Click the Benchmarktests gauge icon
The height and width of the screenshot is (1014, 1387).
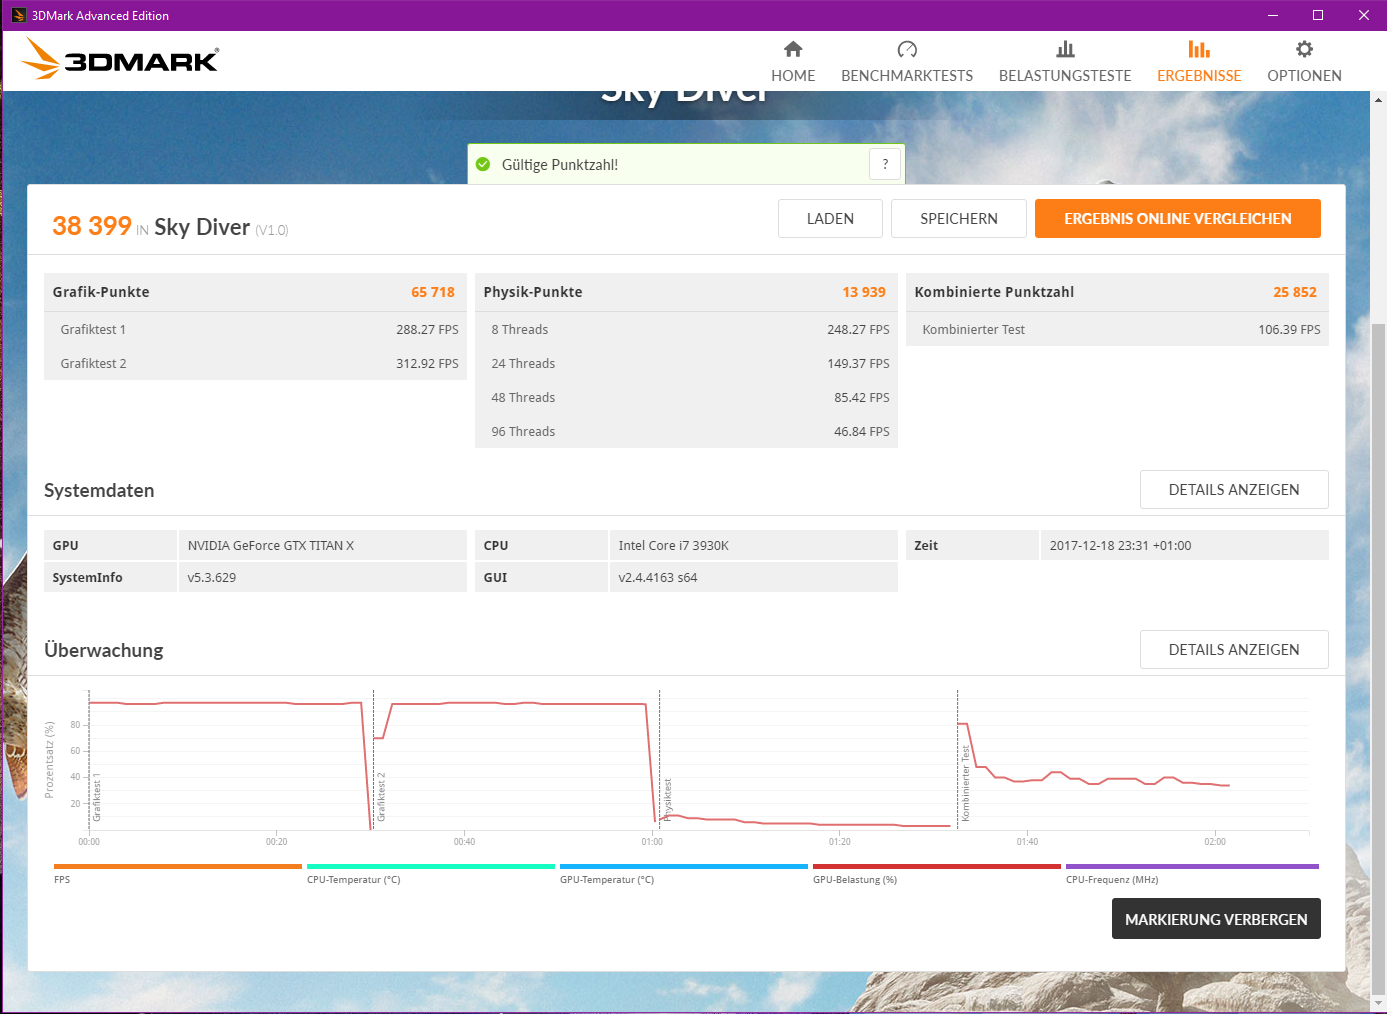(907, 49)
